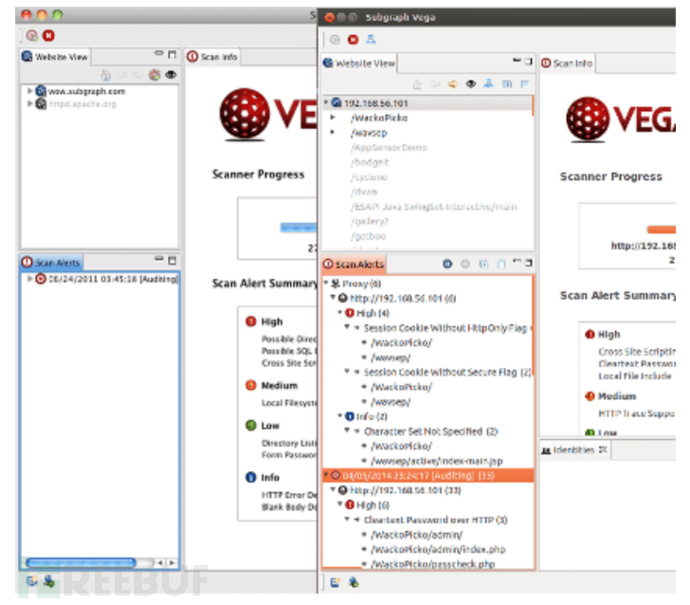
Task: Click the front Subgraph Vega window title bar
Action: point(497,17)
